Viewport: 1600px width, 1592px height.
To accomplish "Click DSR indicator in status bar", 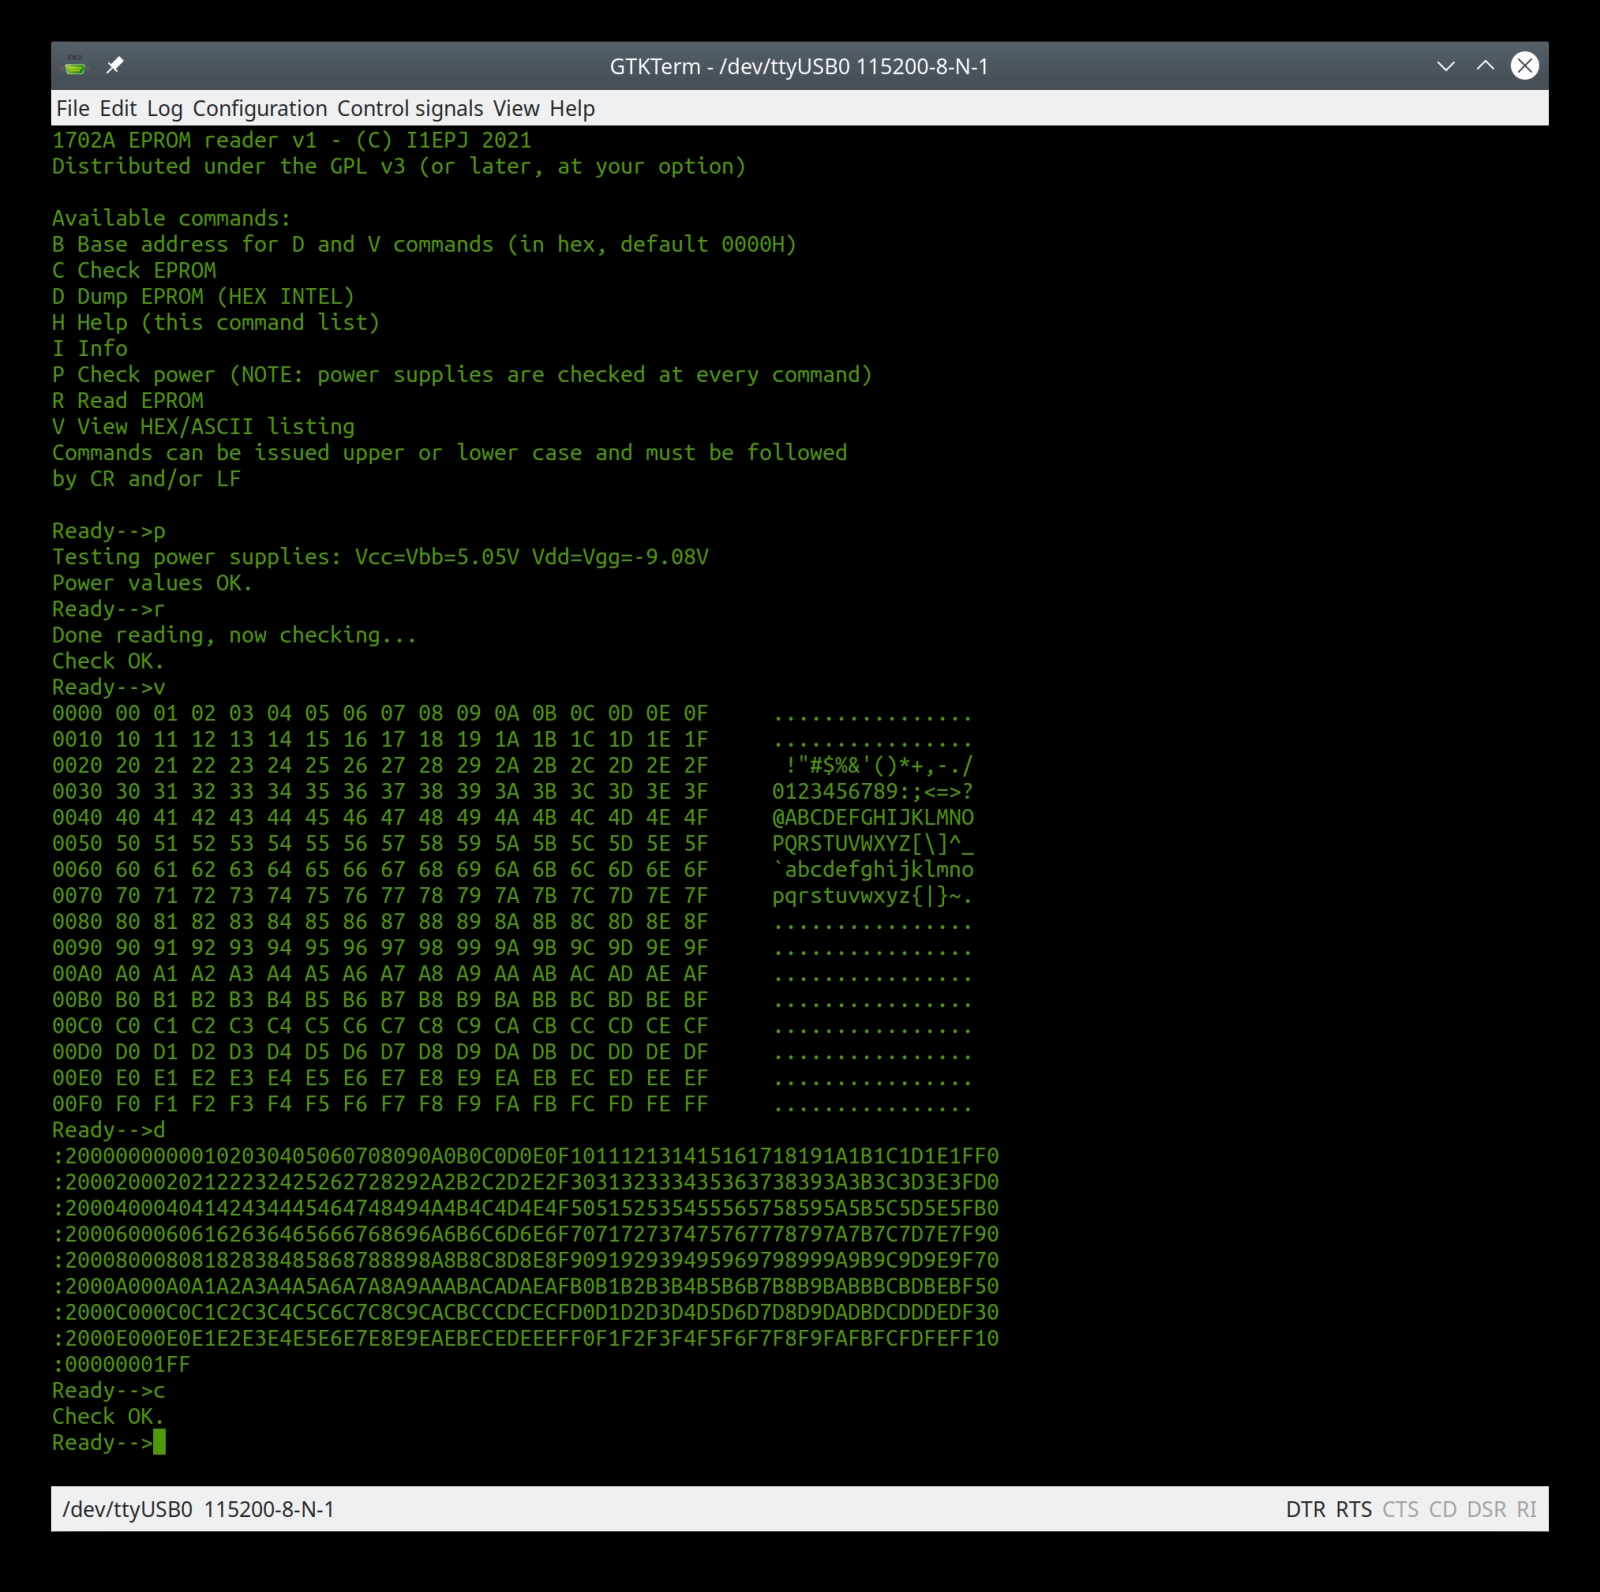I will pos(1487,1509).
